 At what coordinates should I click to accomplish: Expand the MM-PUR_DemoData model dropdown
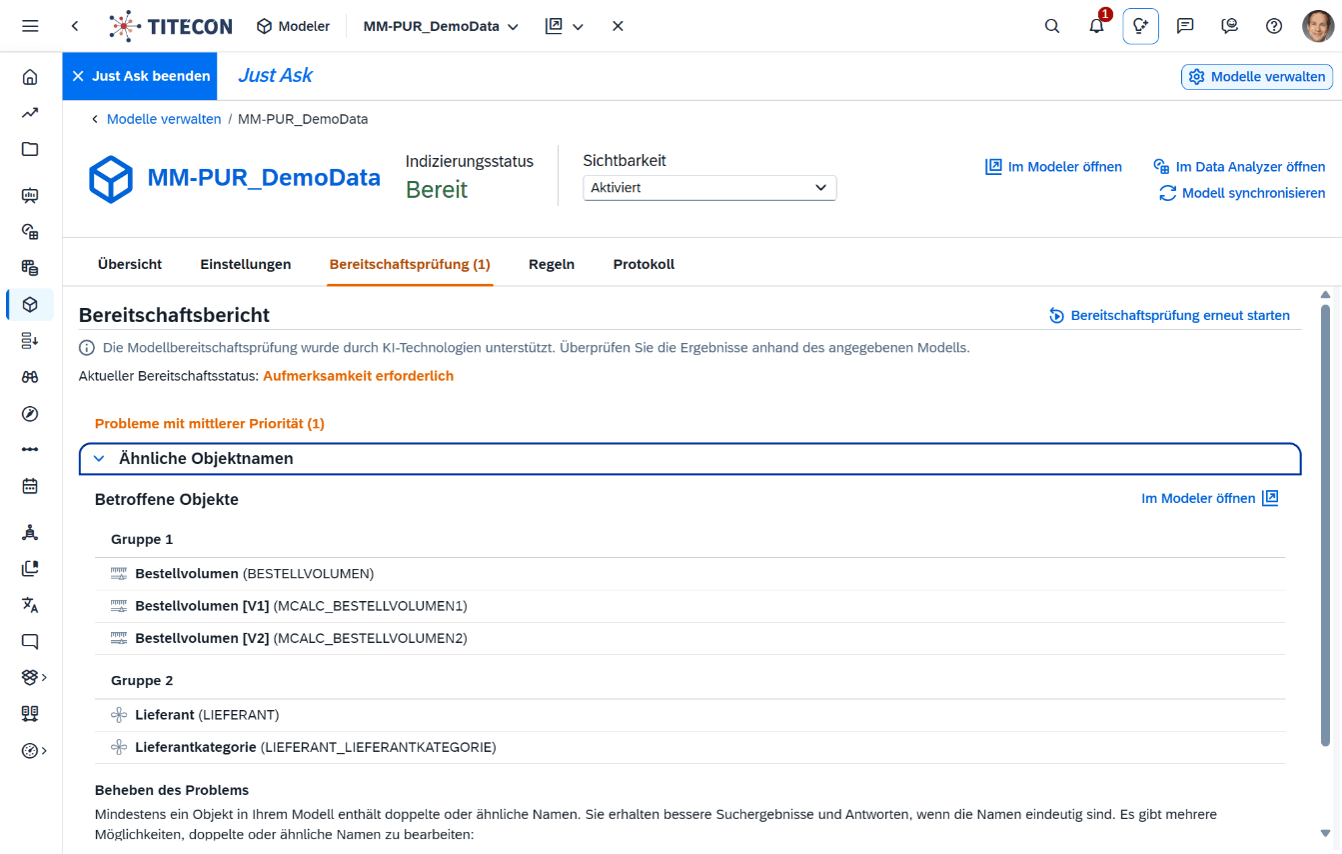441,26
